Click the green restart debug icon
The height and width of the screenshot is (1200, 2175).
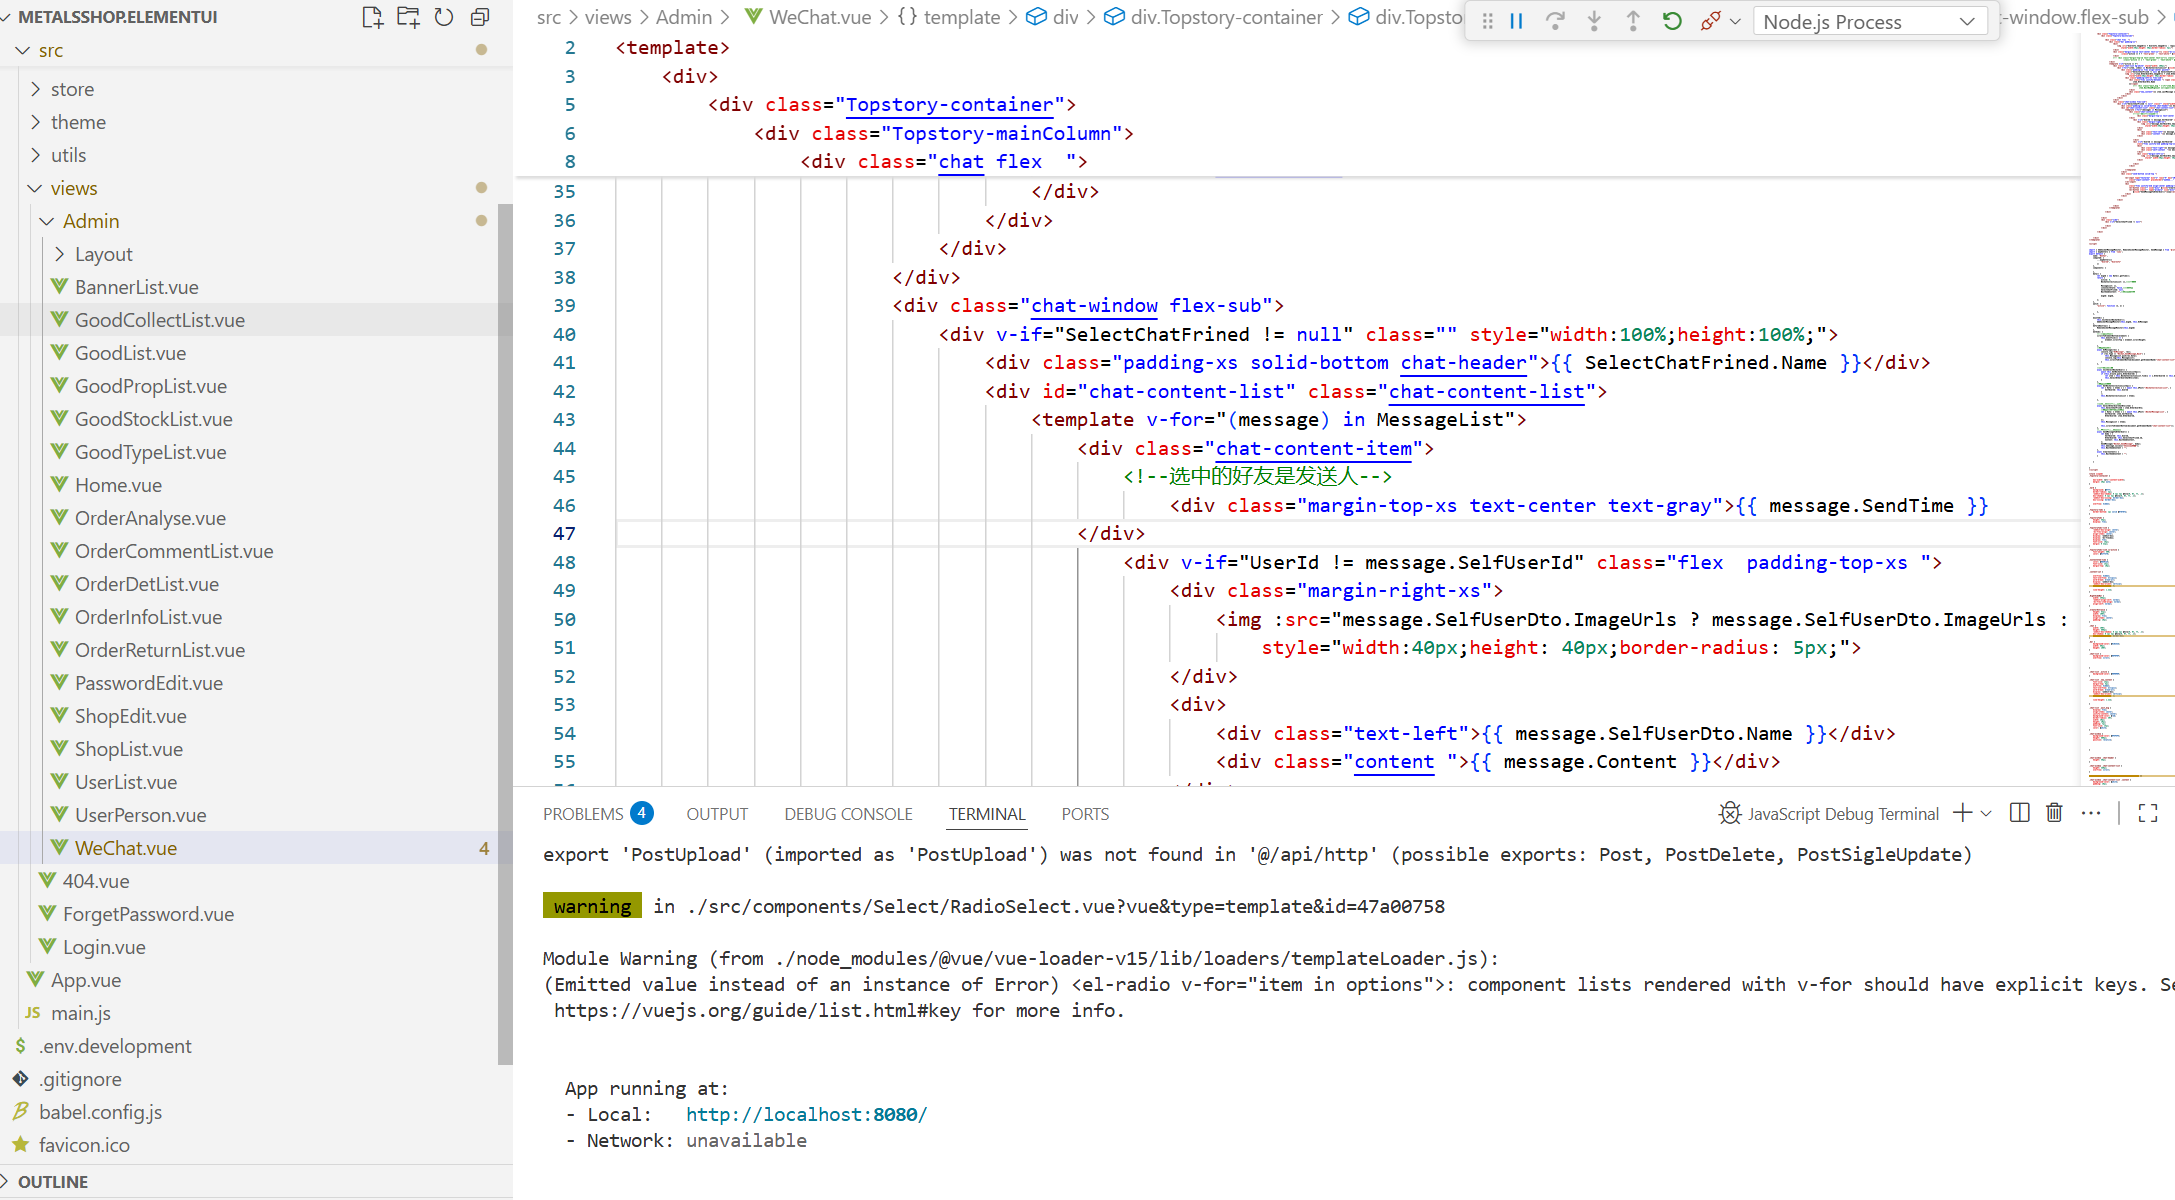pyautogui.click(x=1672, y=21)
